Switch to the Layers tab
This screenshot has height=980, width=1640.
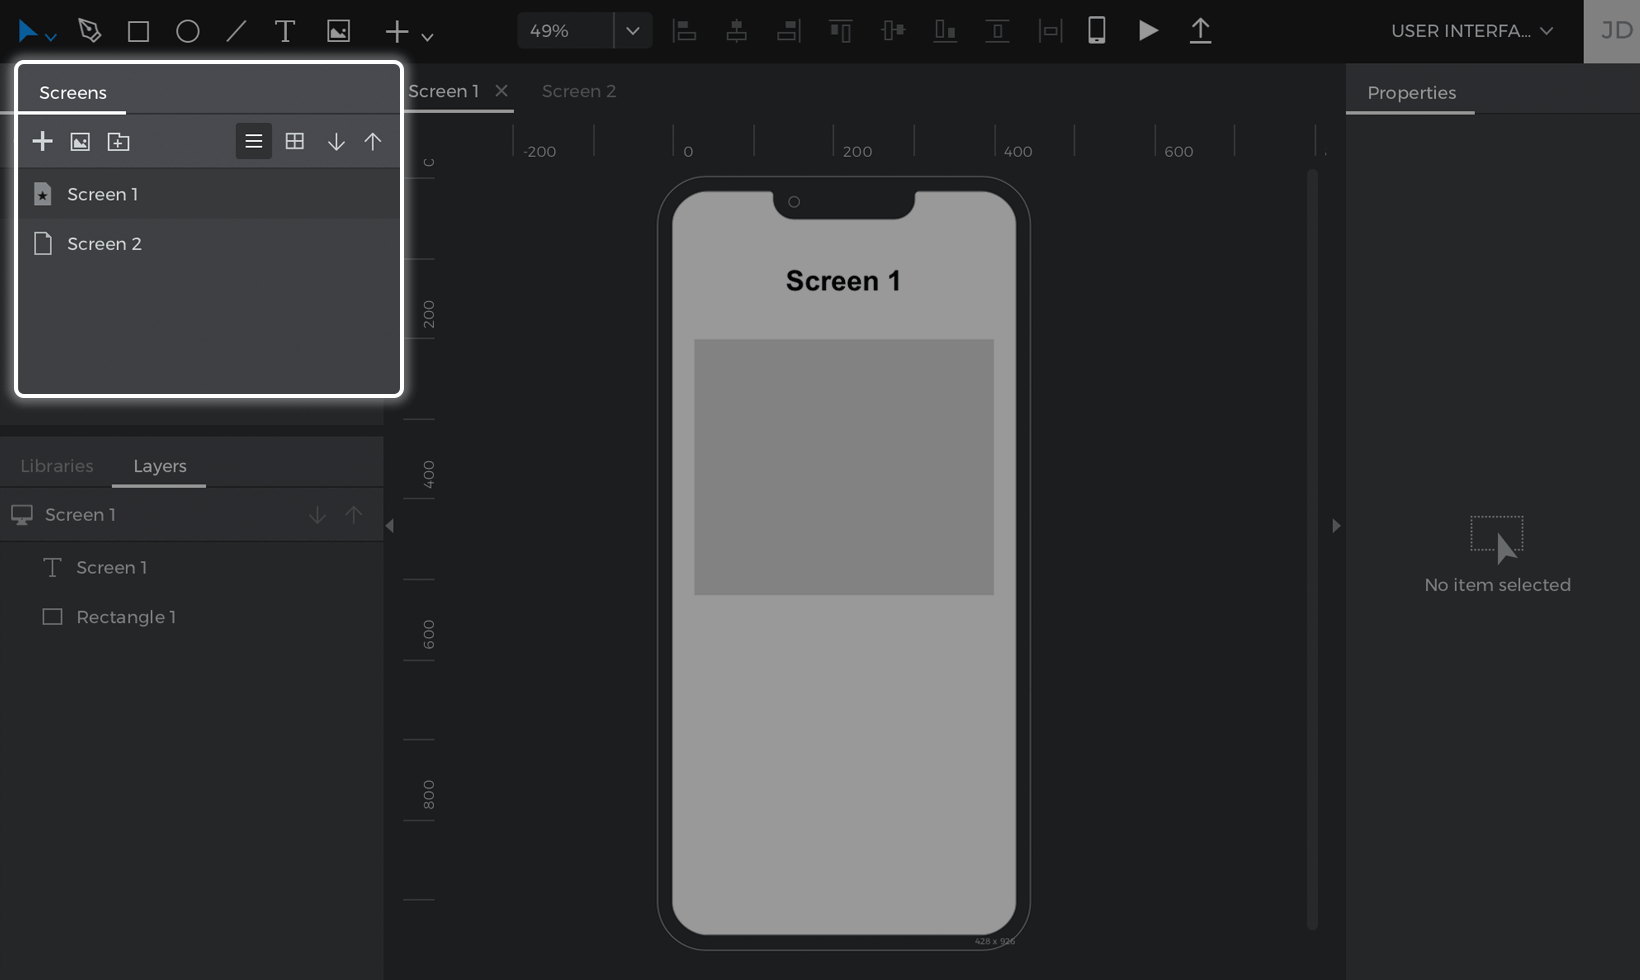pyautogui.click(x=160, y=466)
